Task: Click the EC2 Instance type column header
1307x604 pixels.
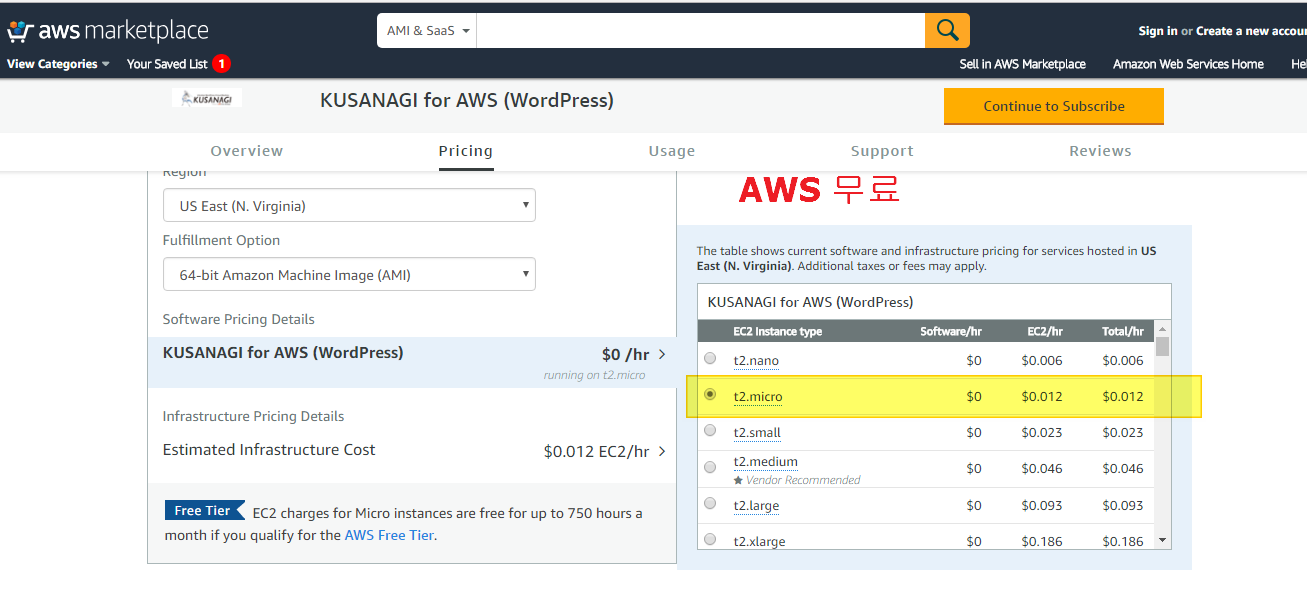Action: pyautogui.click(x=777, y=331)
